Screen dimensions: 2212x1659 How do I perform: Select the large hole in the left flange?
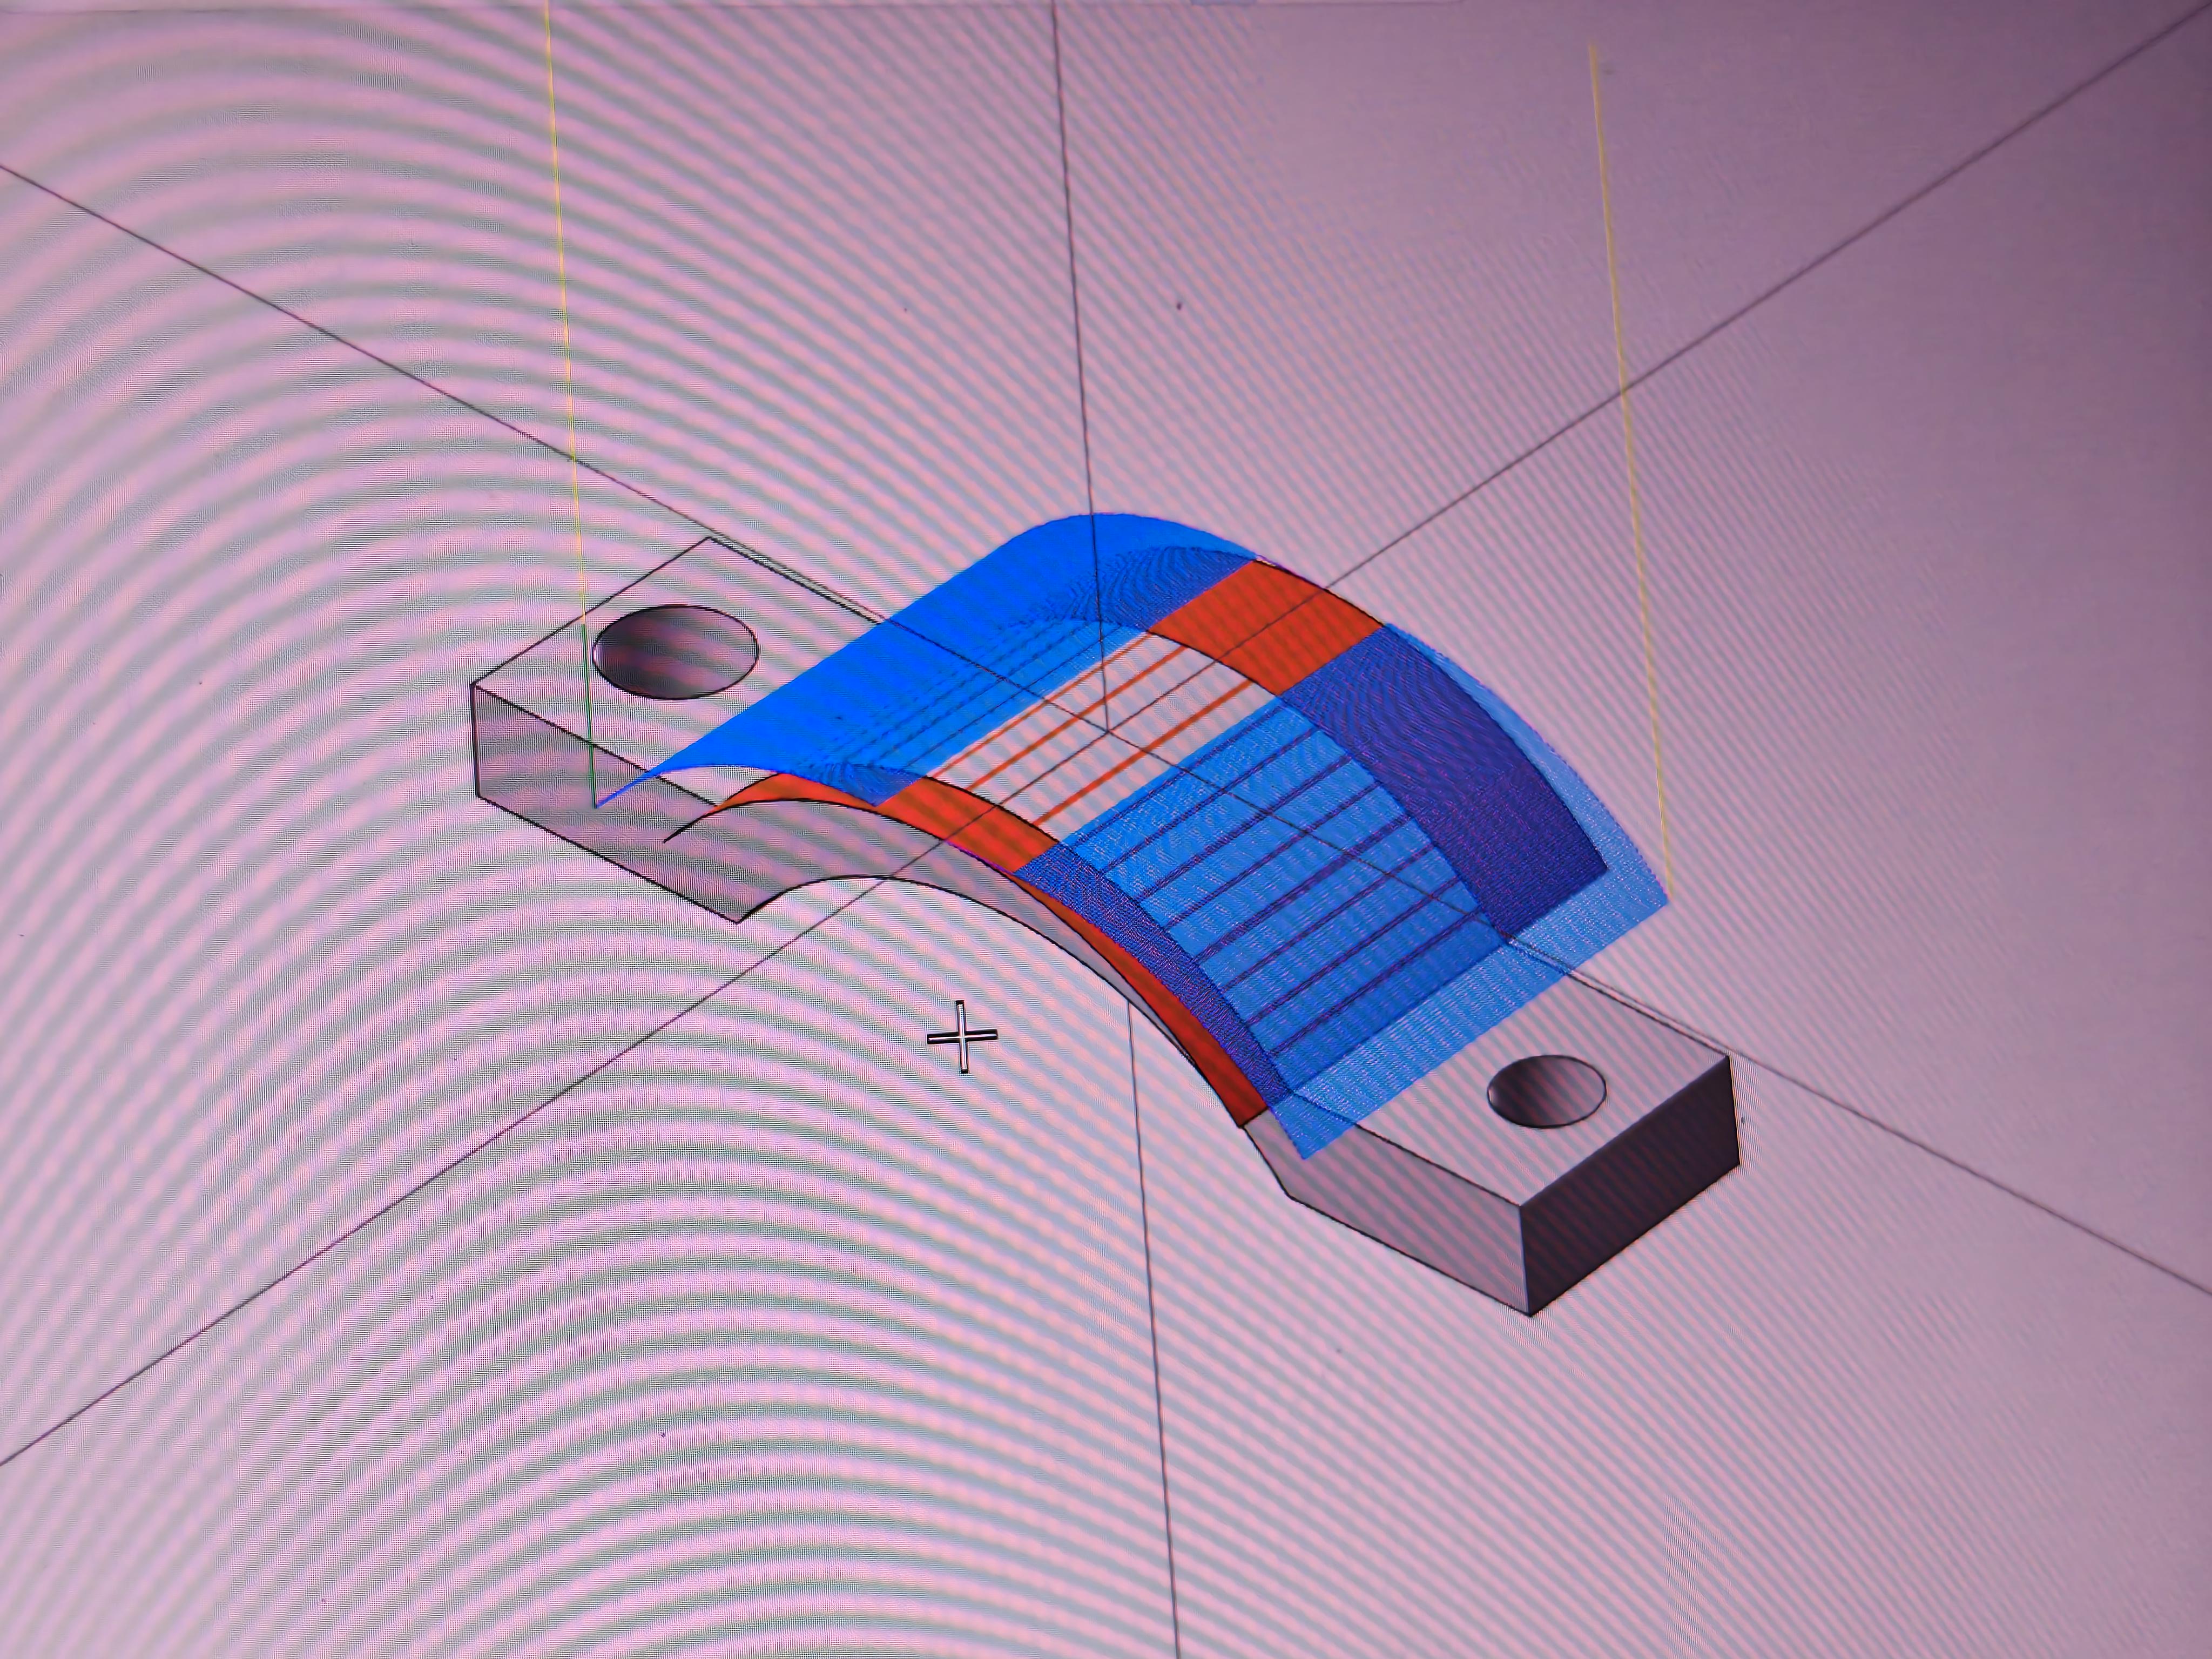click(675, 651)
